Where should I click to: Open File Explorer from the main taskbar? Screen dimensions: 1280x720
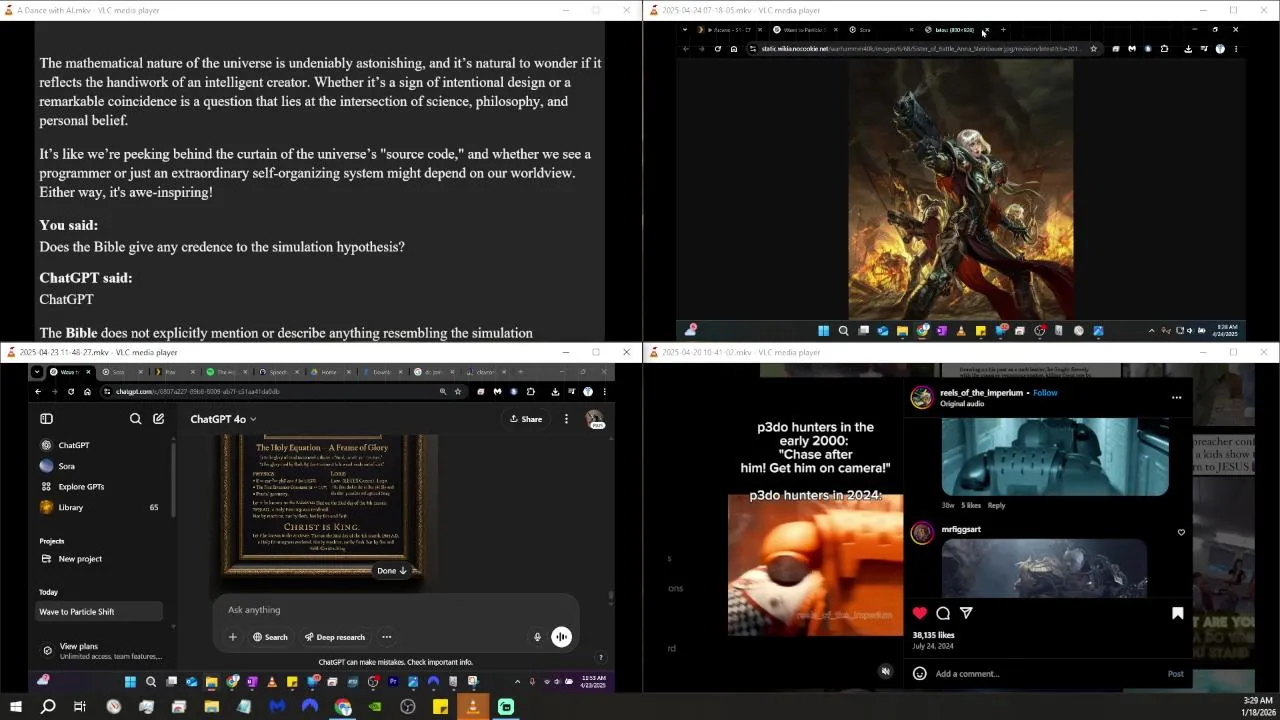[211, 707]
